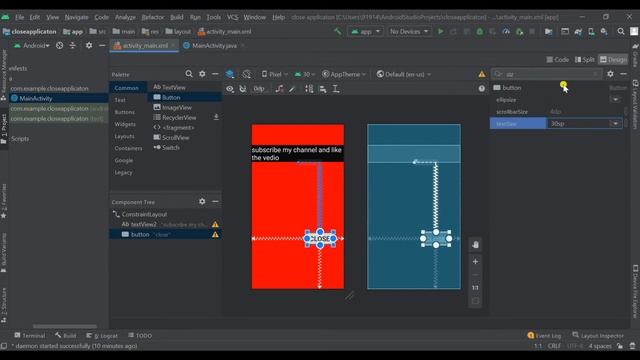Open the help question mark icon
Screen dimensions: 640x360
coord(482,89)
